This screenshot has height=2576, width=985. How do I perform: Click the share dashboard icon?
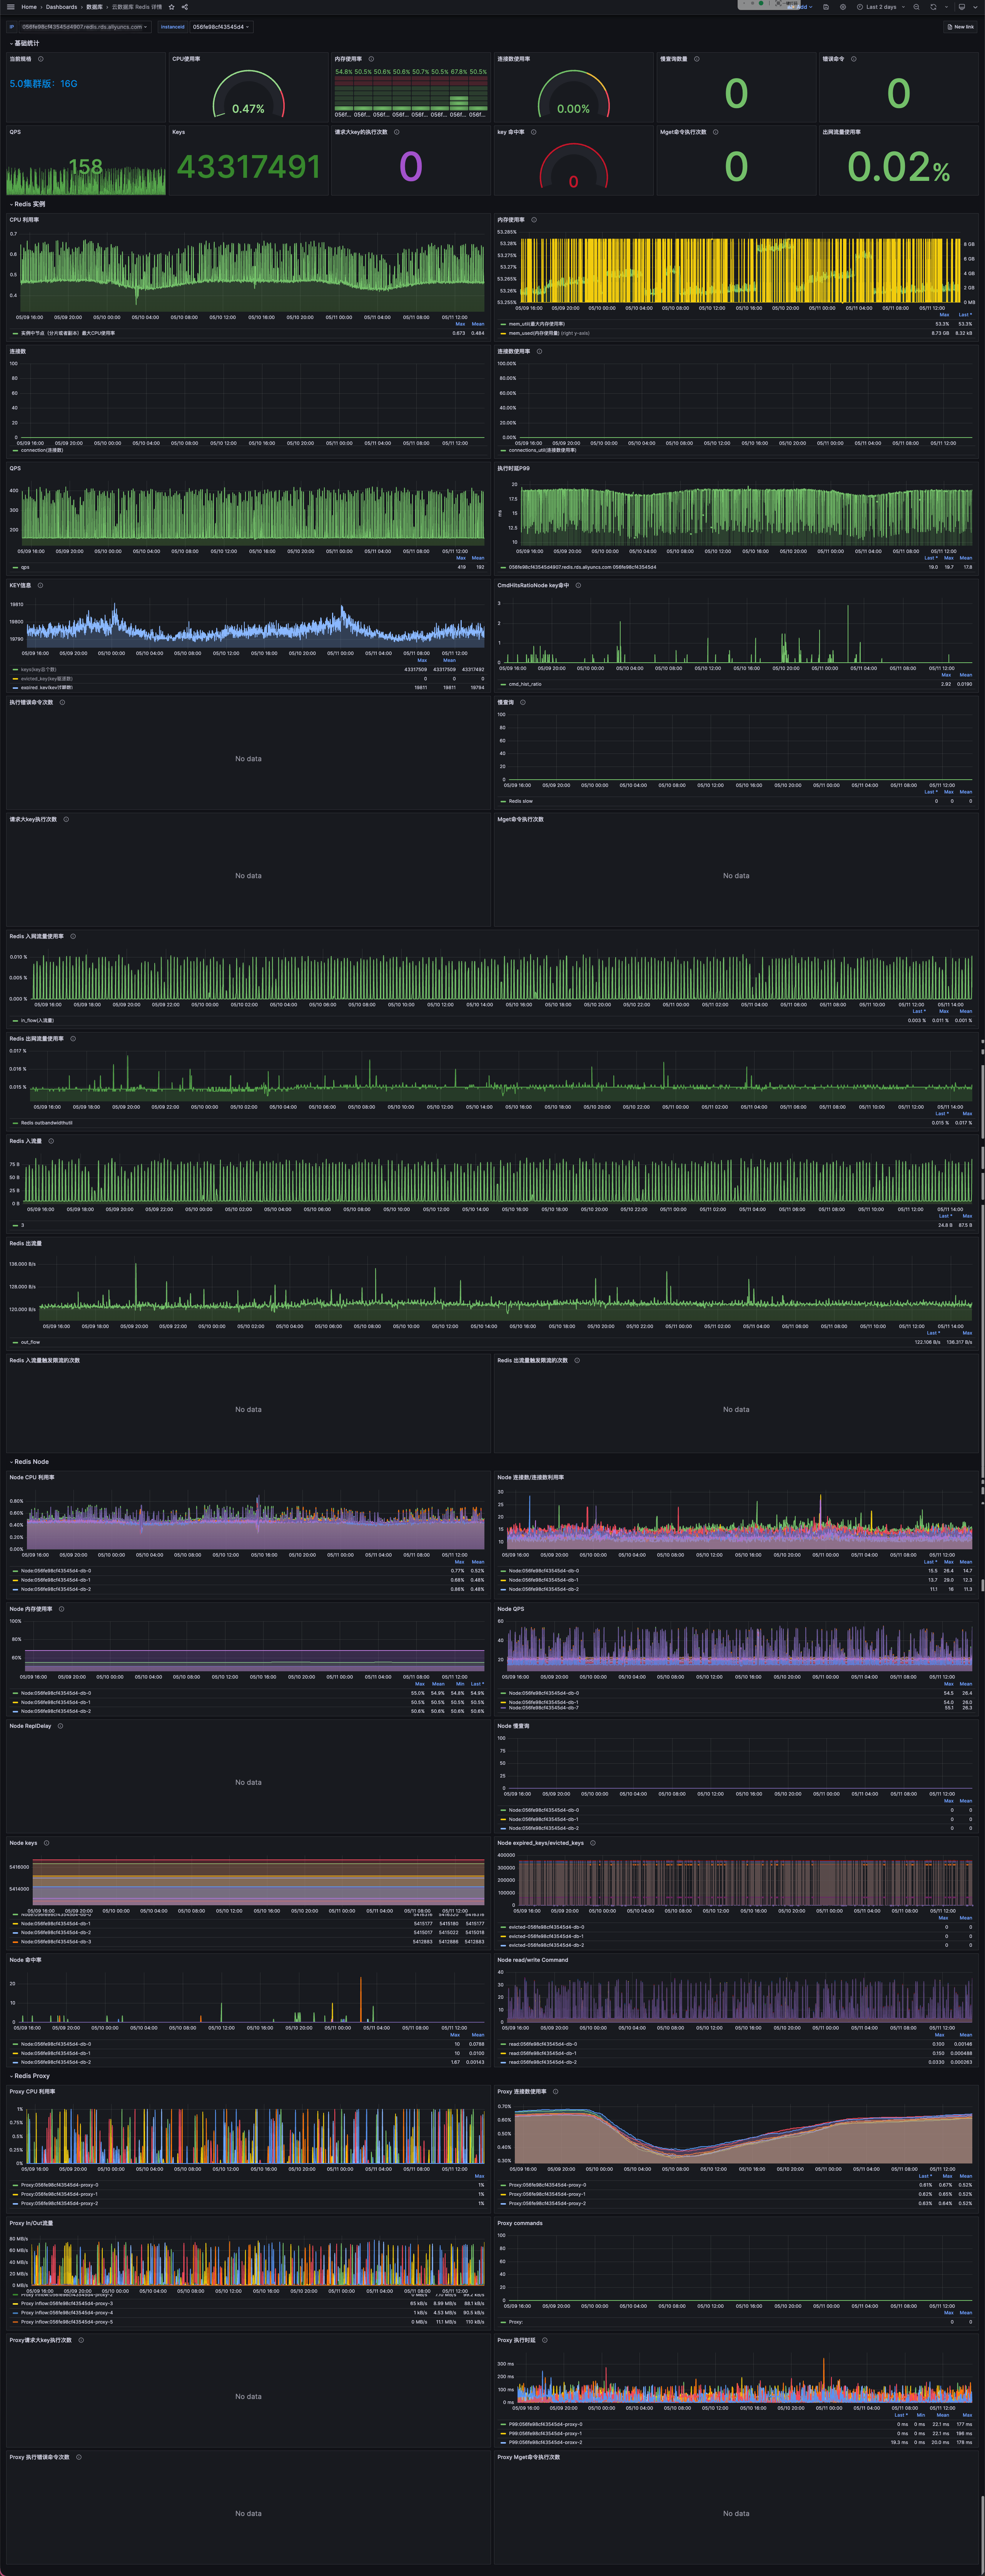pos(185,7)
